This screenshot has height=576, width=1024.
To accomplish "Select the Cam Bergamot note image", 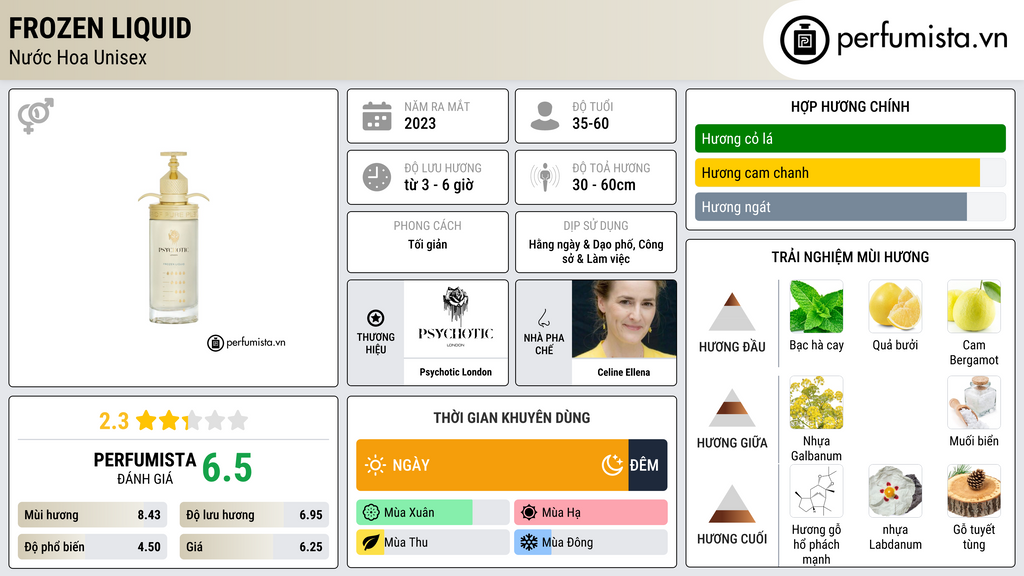I will click(x=974, y=306).
